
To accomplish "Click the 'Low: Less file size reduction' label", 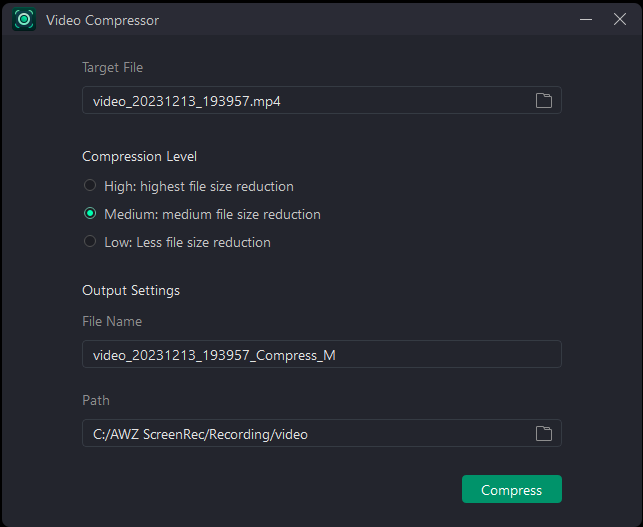I will pos(187,242).
